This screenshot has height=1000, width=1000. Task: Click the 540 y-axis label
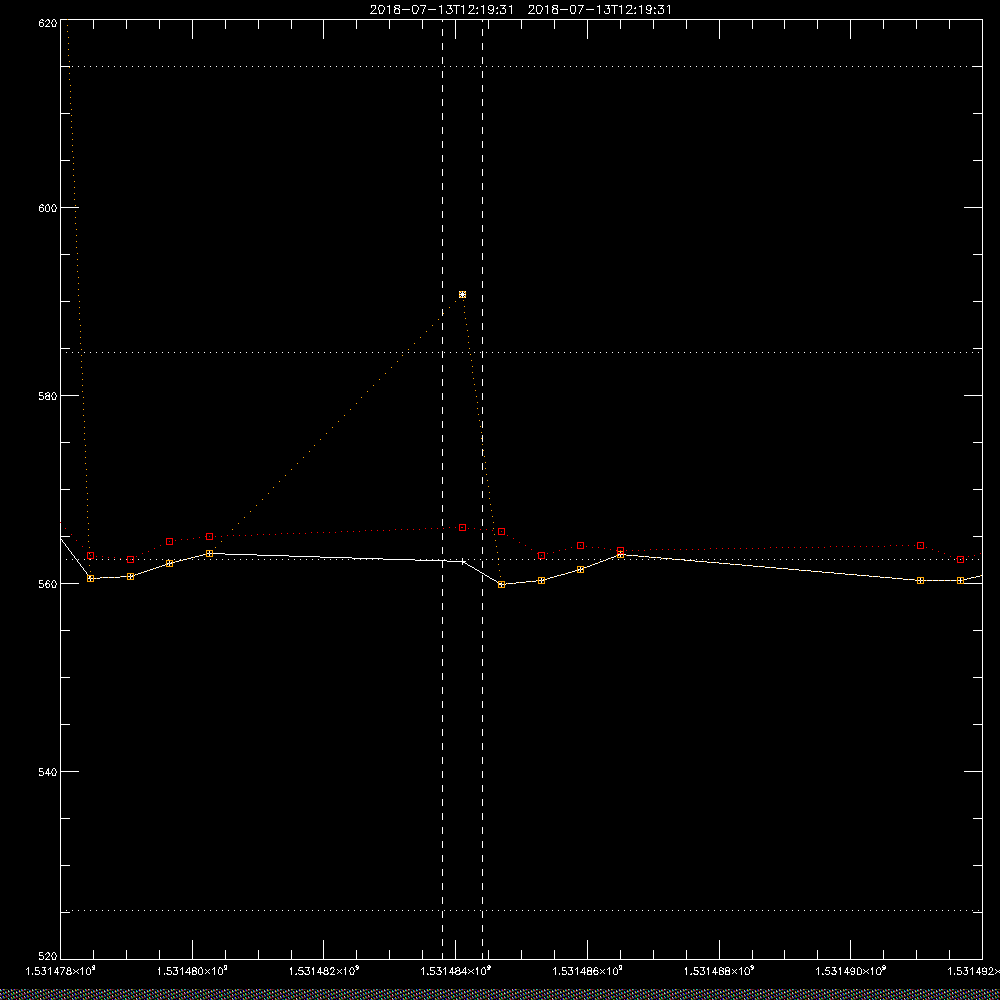49,772
